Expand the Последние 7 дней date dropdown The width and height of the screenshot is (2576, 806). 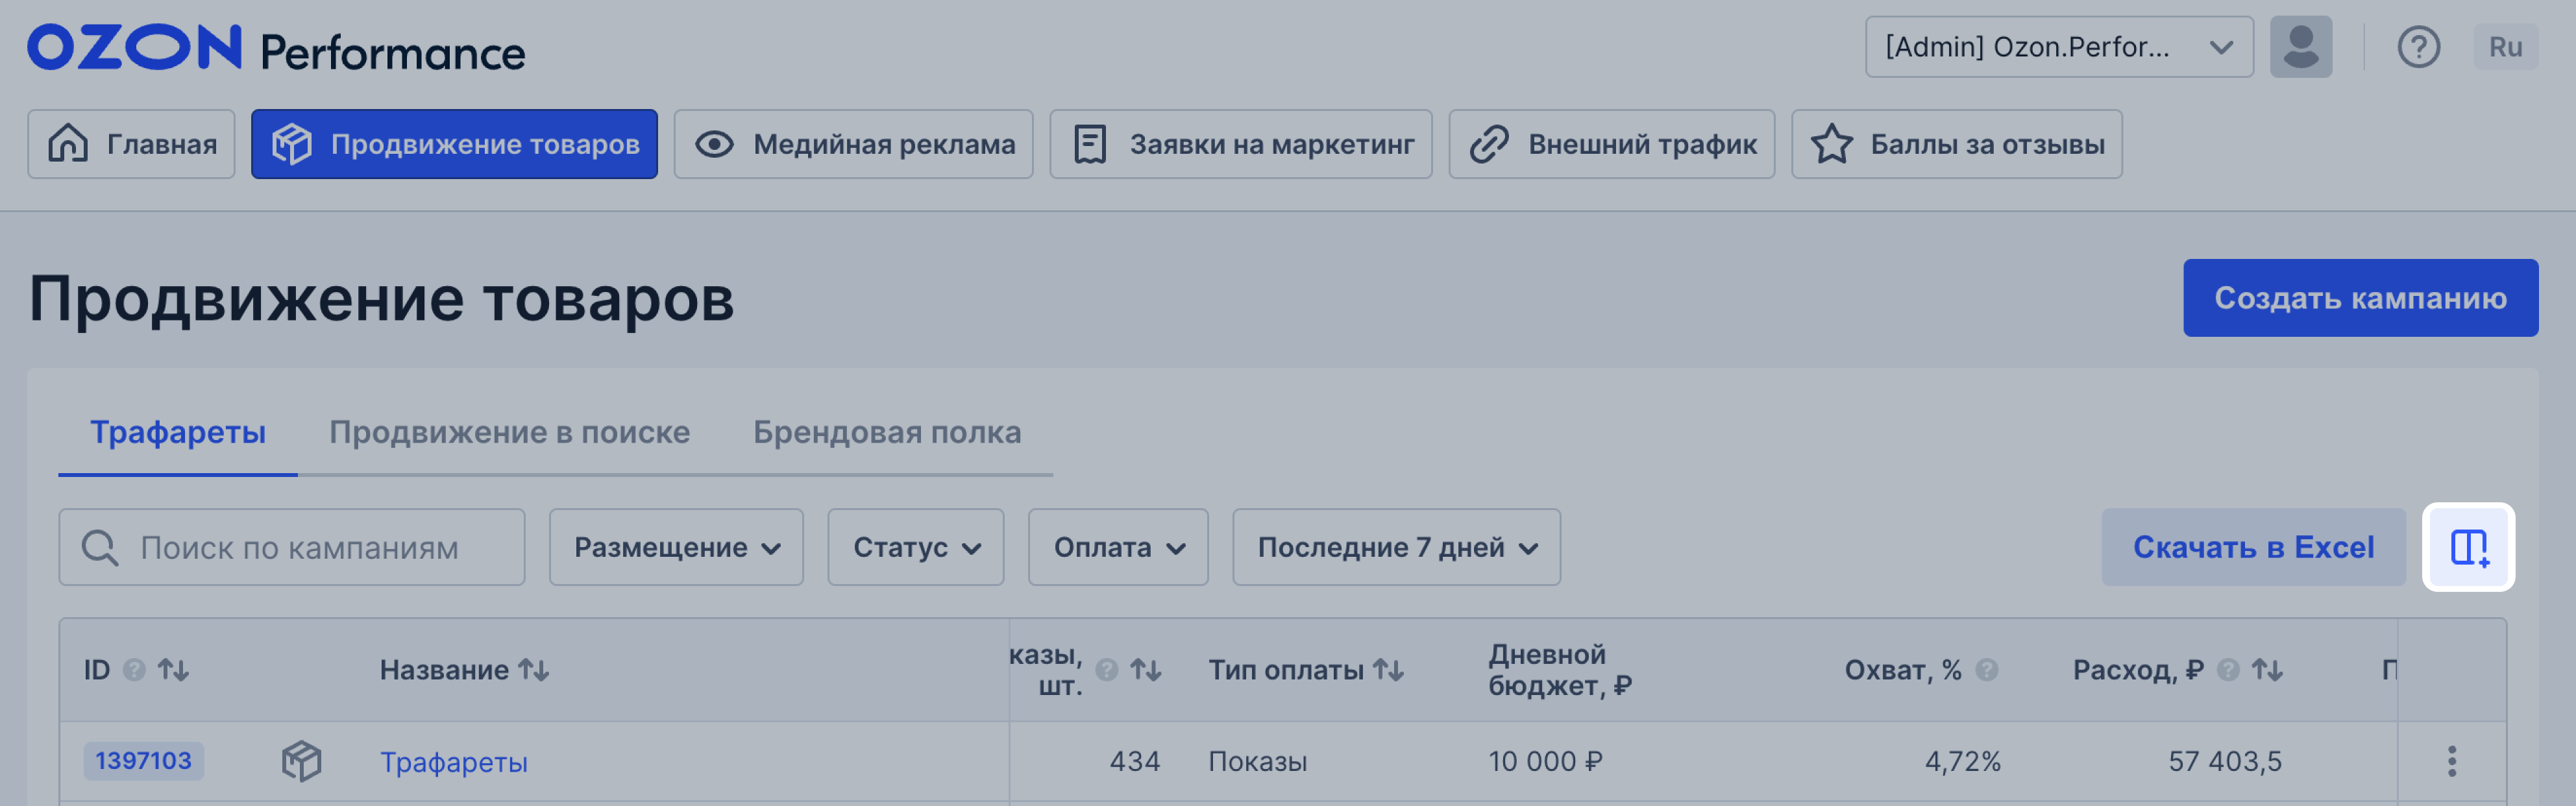[1395, 547]
